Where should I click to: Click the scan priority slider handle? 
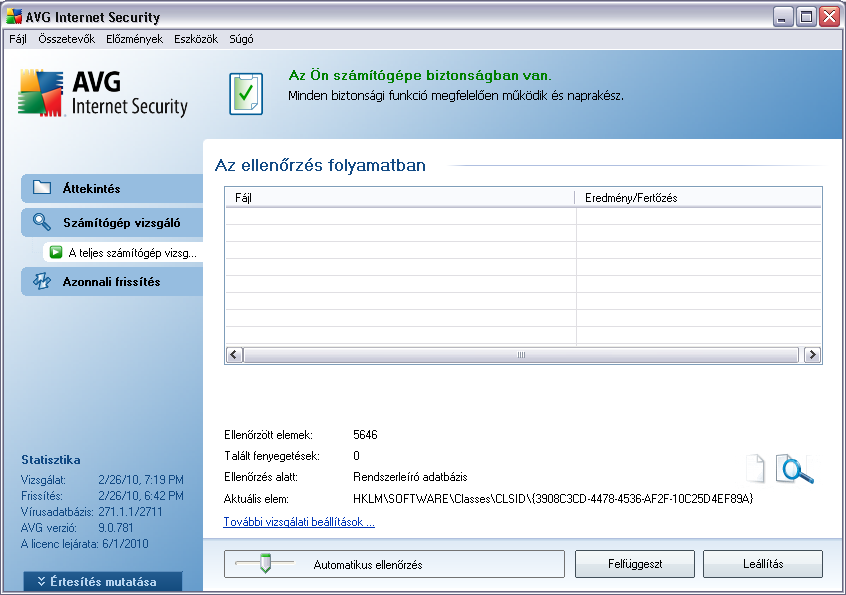[x=265, y=563]
